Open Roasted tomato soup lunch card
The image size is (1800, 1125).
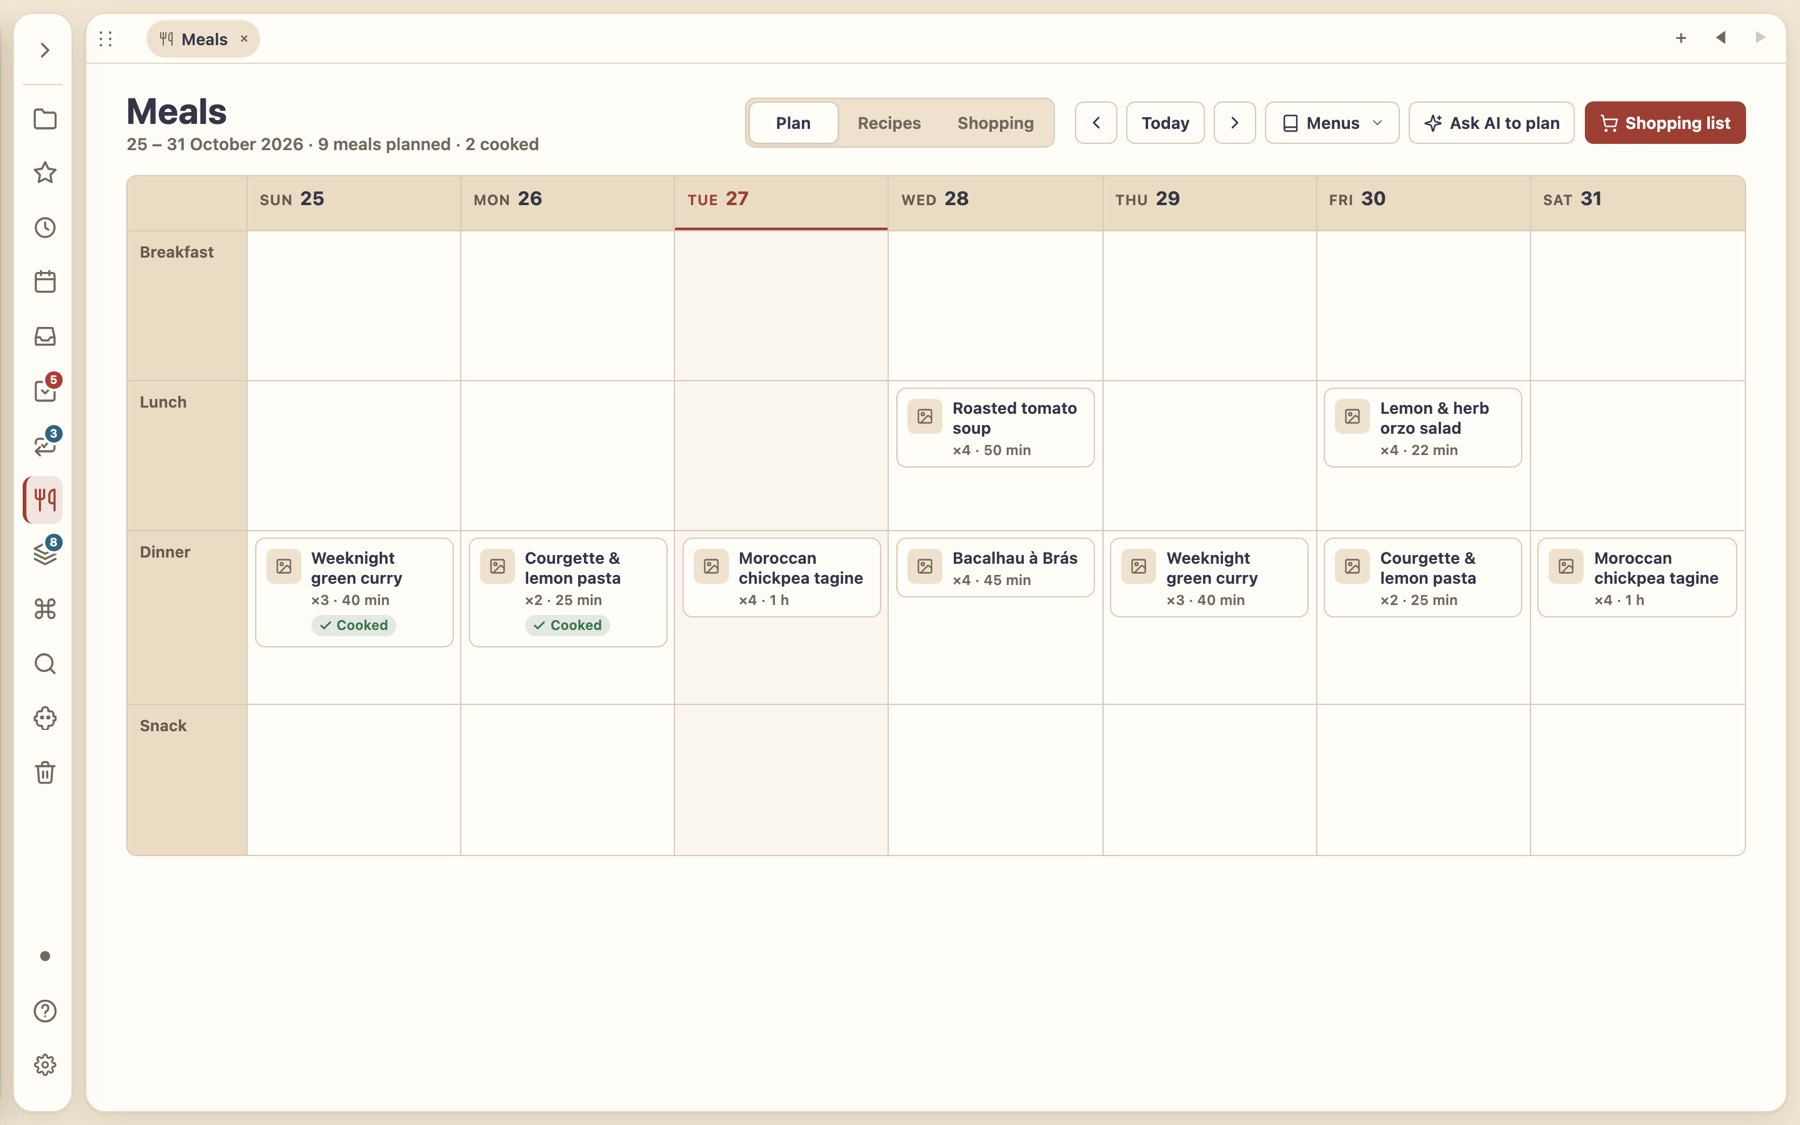coord(995,428)
